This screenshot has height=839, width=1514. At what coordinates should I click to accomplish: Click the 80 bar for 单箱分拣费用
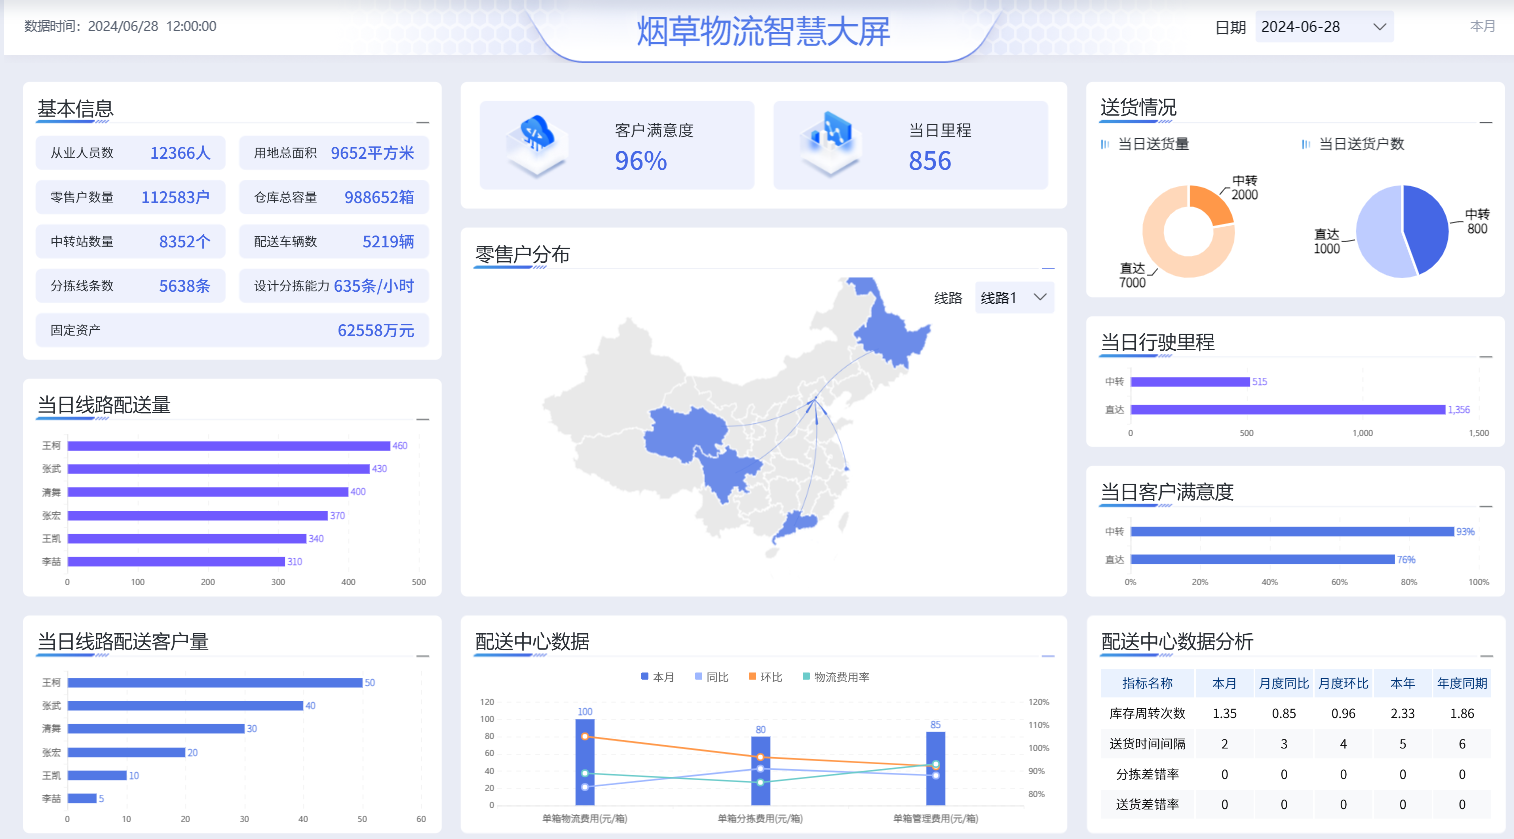click(761, 771)
